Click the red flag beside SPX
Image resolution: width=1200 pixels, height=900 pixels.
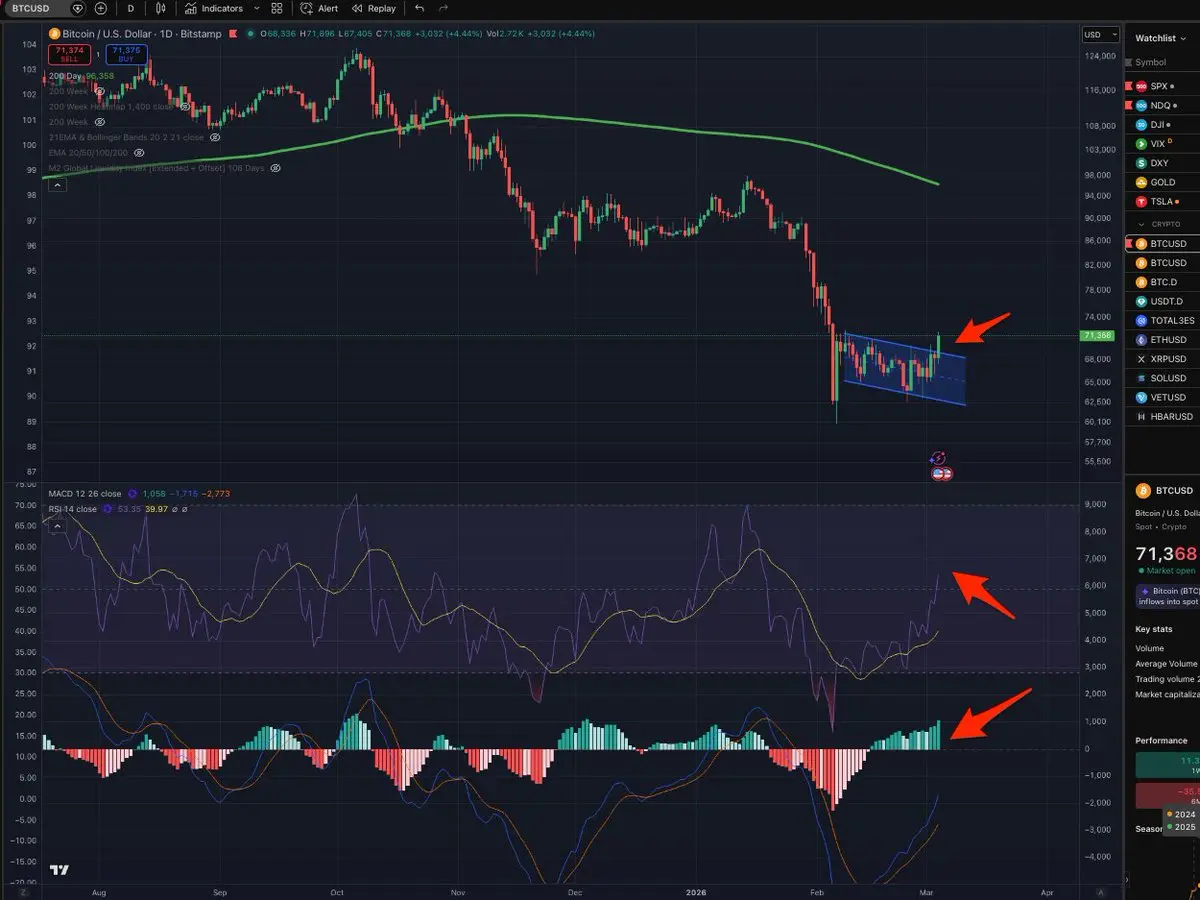tap(1130, 86)
